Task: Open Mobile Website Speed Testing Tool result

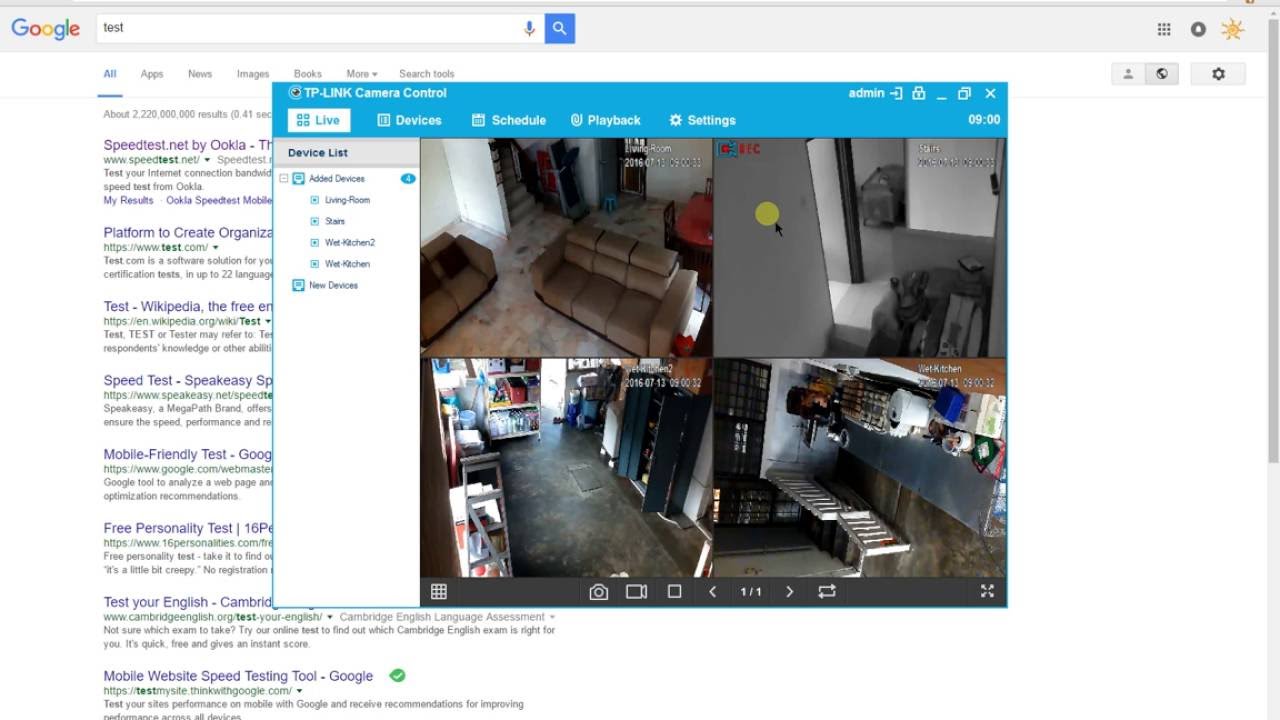Action: point(238,676)
